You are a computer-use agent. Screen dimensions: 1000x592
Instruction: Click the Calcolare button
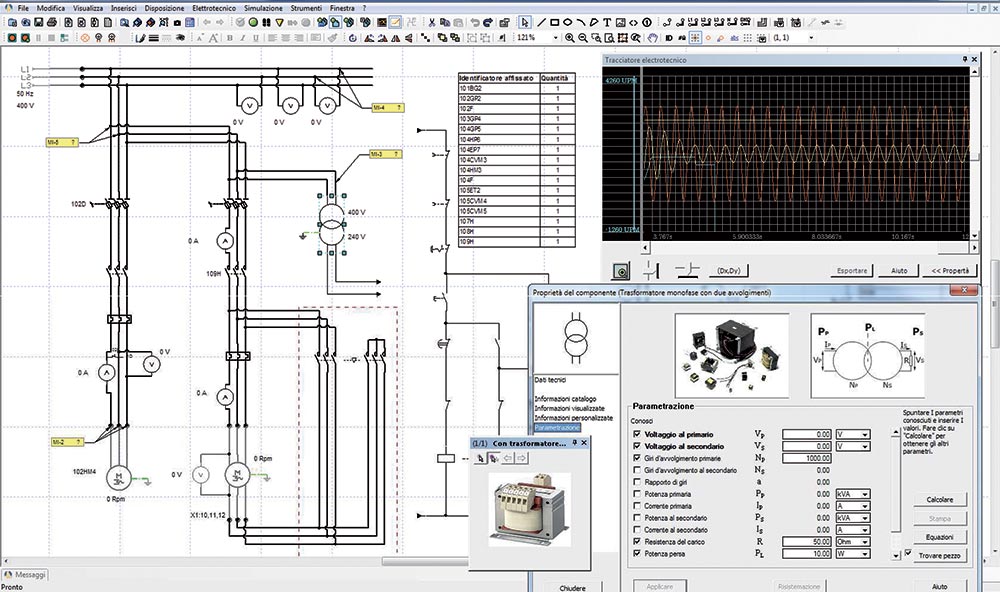pos(940,499)
